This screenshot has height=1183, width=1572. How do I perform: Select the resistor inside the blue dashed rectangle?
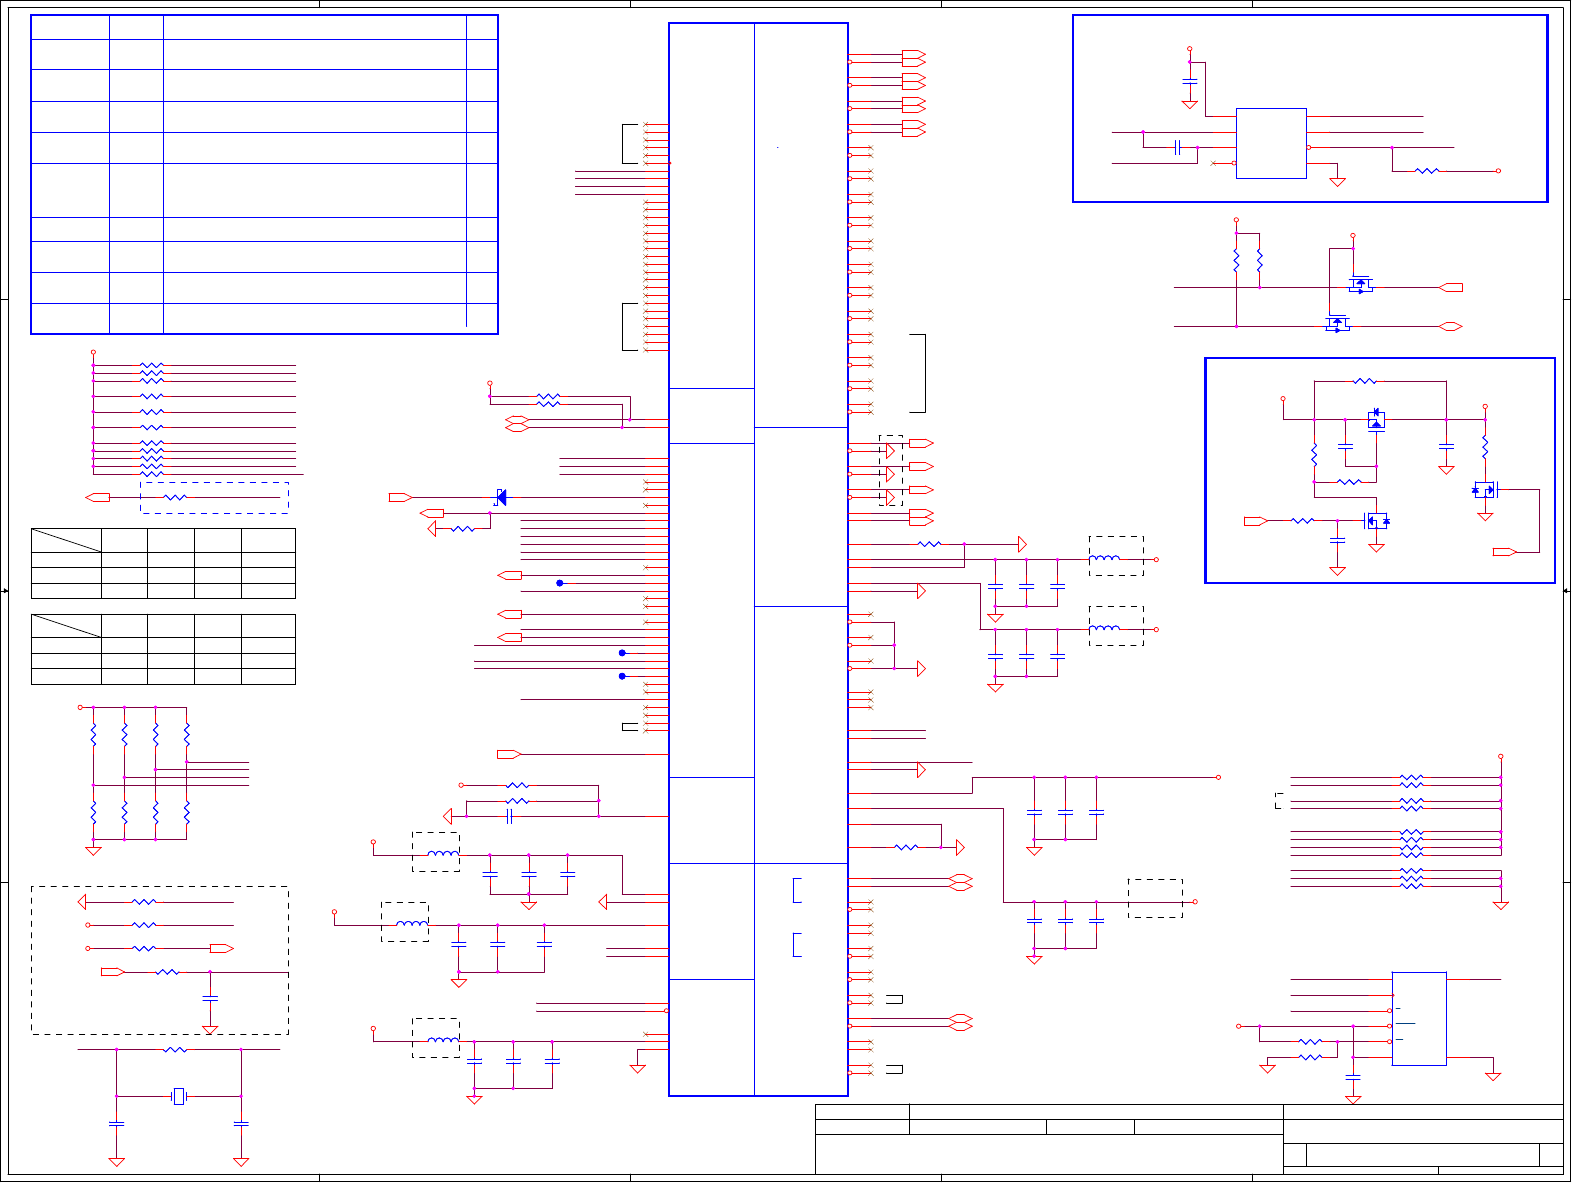pyautogui.click(x=175, y=497)
